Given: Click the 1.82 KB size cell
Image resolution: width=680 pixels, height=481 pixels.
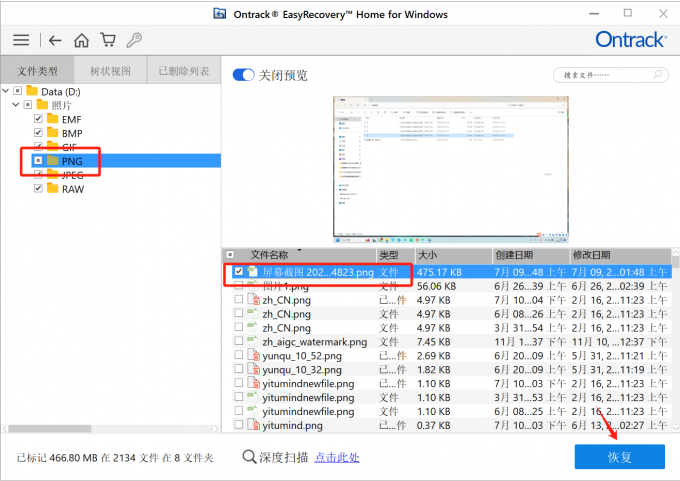Looking at the screenshot, I should [x=433, y=370].
